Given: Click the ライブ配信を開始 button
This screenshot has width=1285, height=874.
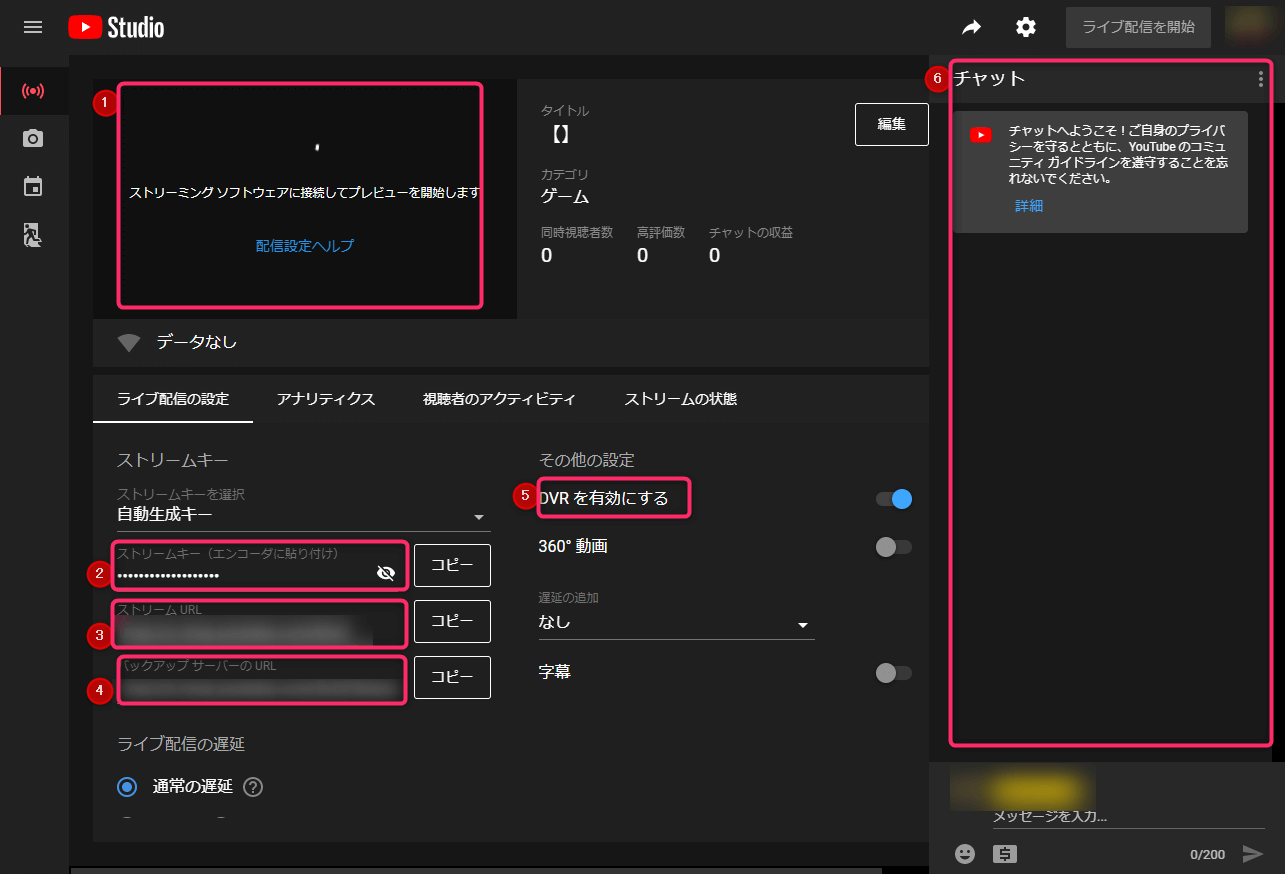Looking at the screenshot, I should (x=1138, y=27).
